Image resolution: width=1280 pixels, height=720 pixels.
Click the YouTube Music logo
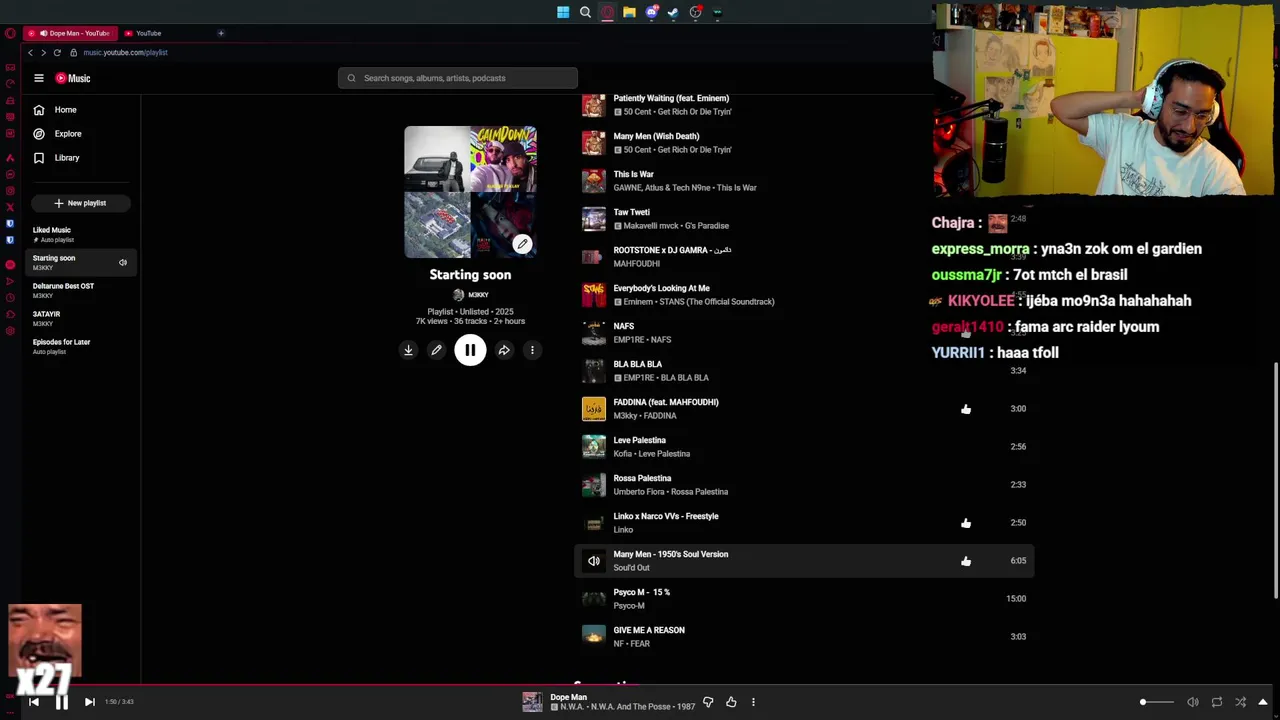[72, 78]
